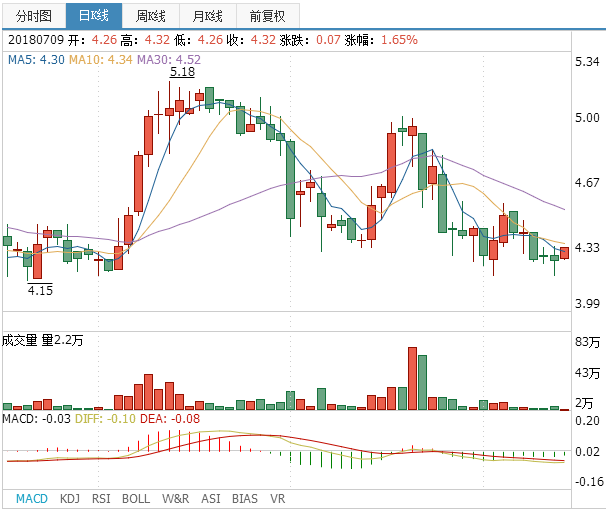Click the 5.18 high price label
Image resolution: width=606 pixels, height=510 pixels.
tap(182, 72)
